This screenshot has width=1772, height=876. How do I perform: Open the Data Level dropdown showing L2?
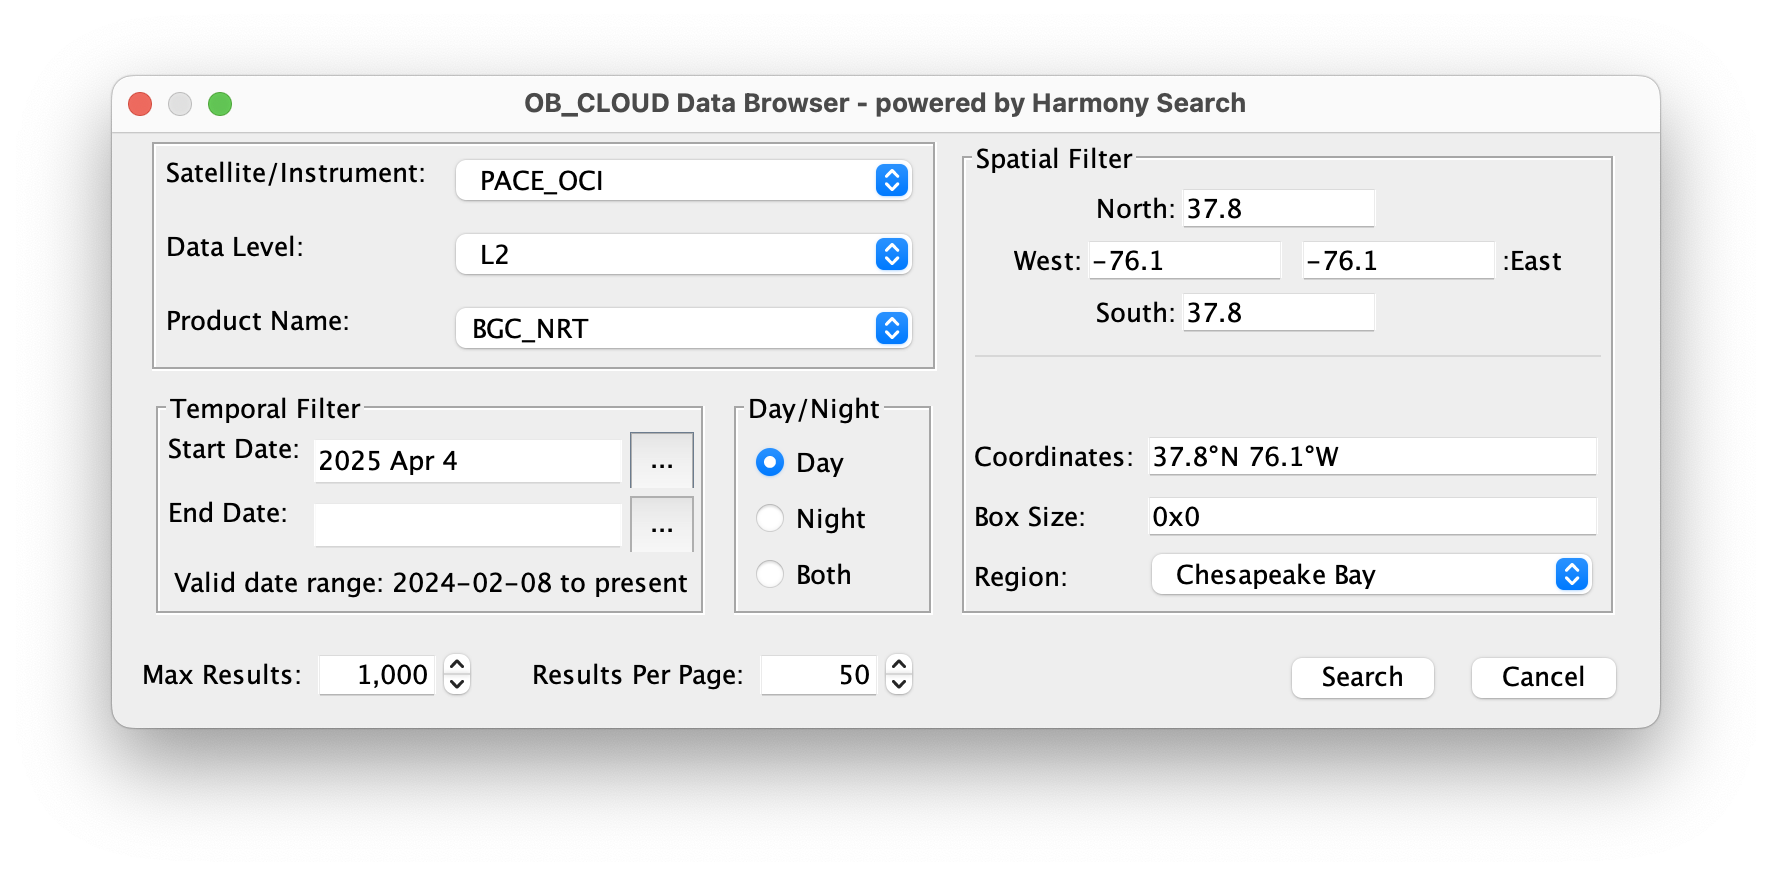pyautogui.click(x=683, y=255)
